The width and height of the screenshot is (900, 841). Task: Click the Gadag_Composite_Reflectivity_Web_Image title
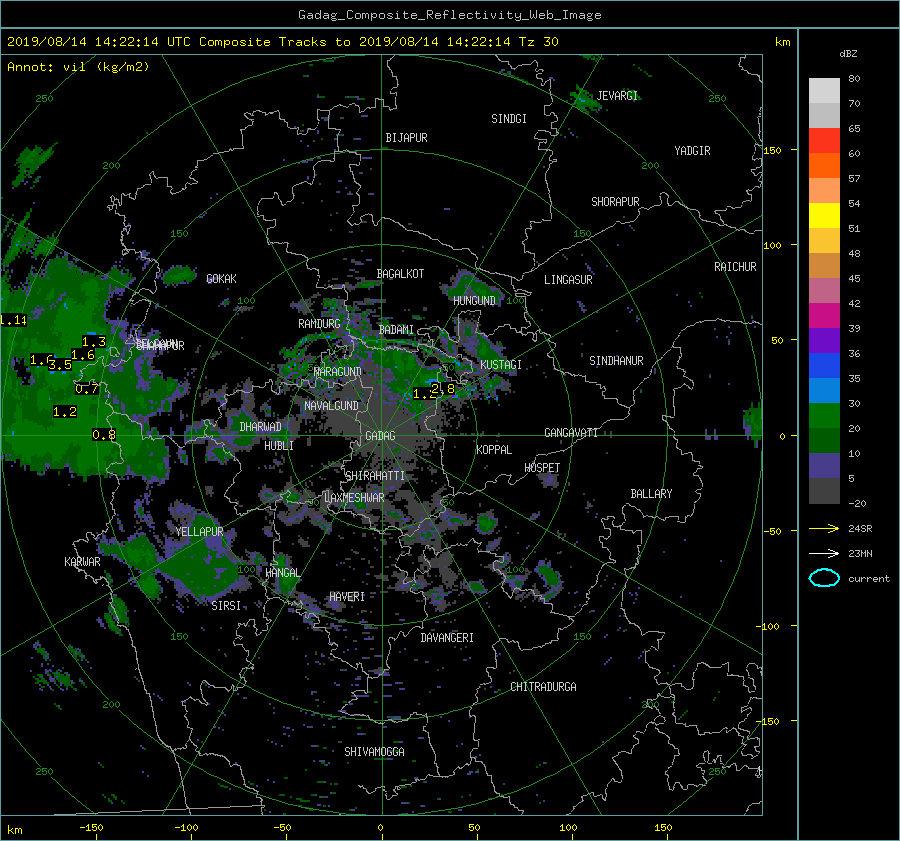449,15
